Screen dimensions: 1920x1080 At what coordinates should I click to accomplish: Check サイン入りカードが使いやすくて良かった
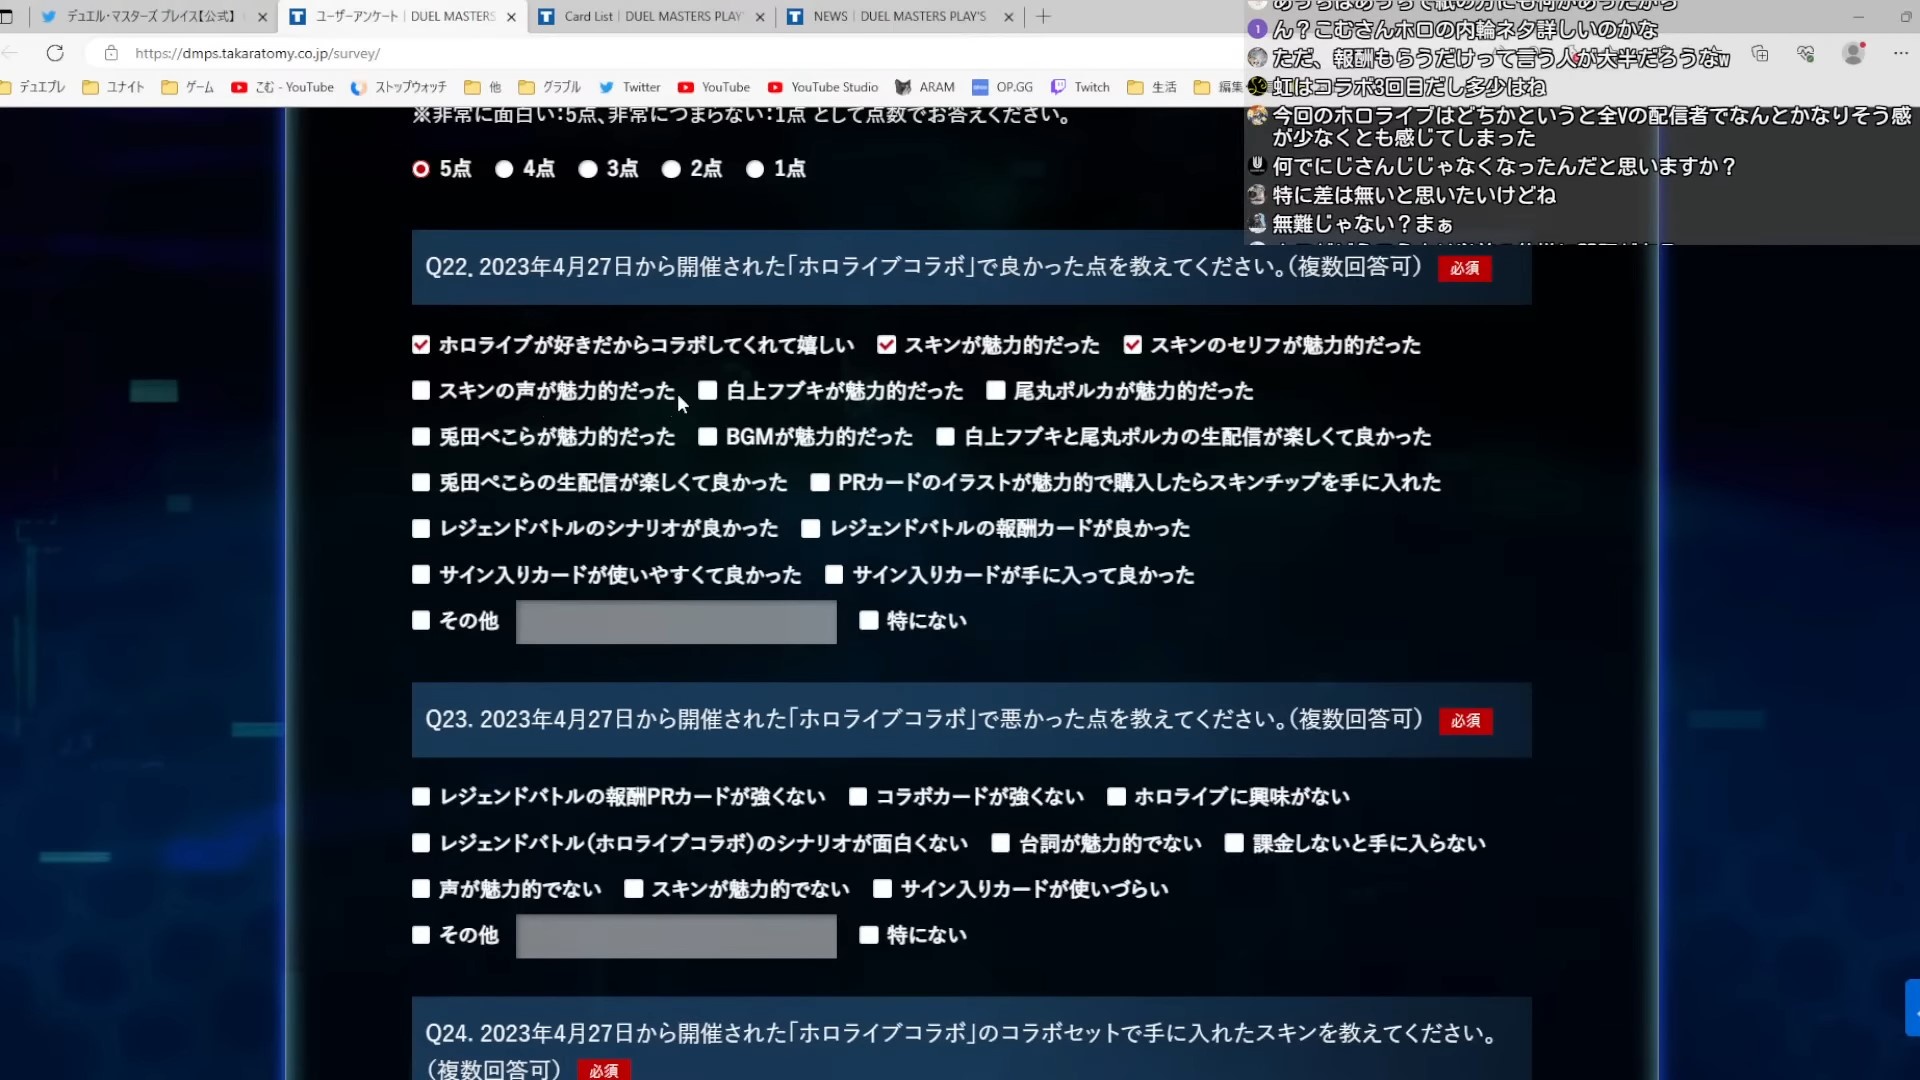(x=421, y=575)
